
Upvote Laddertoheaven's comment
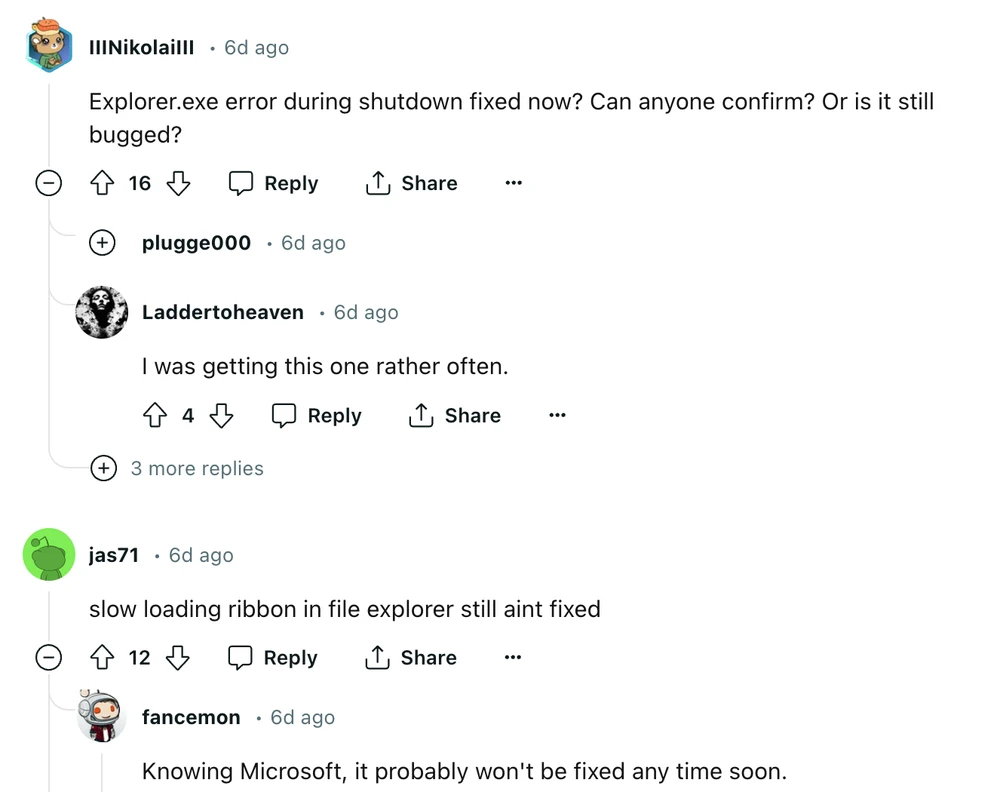[x=155, y=415]
